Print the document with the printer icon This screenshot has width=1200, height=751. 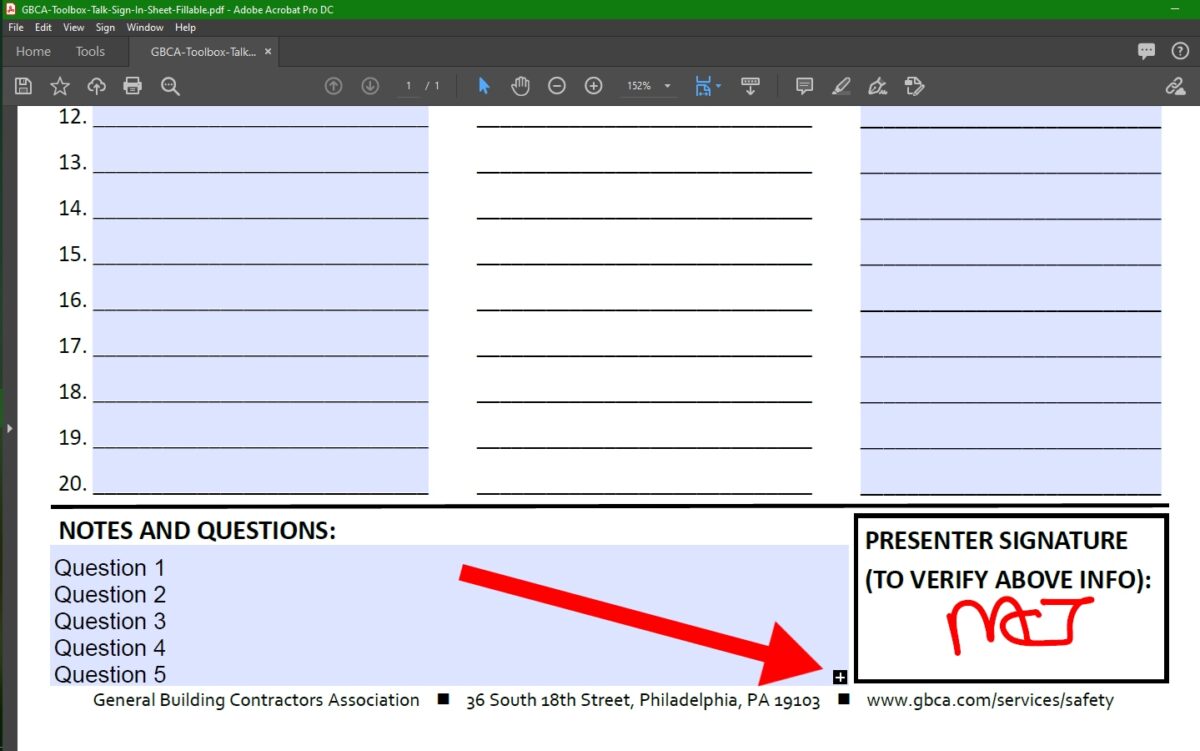tap(133, 86)
